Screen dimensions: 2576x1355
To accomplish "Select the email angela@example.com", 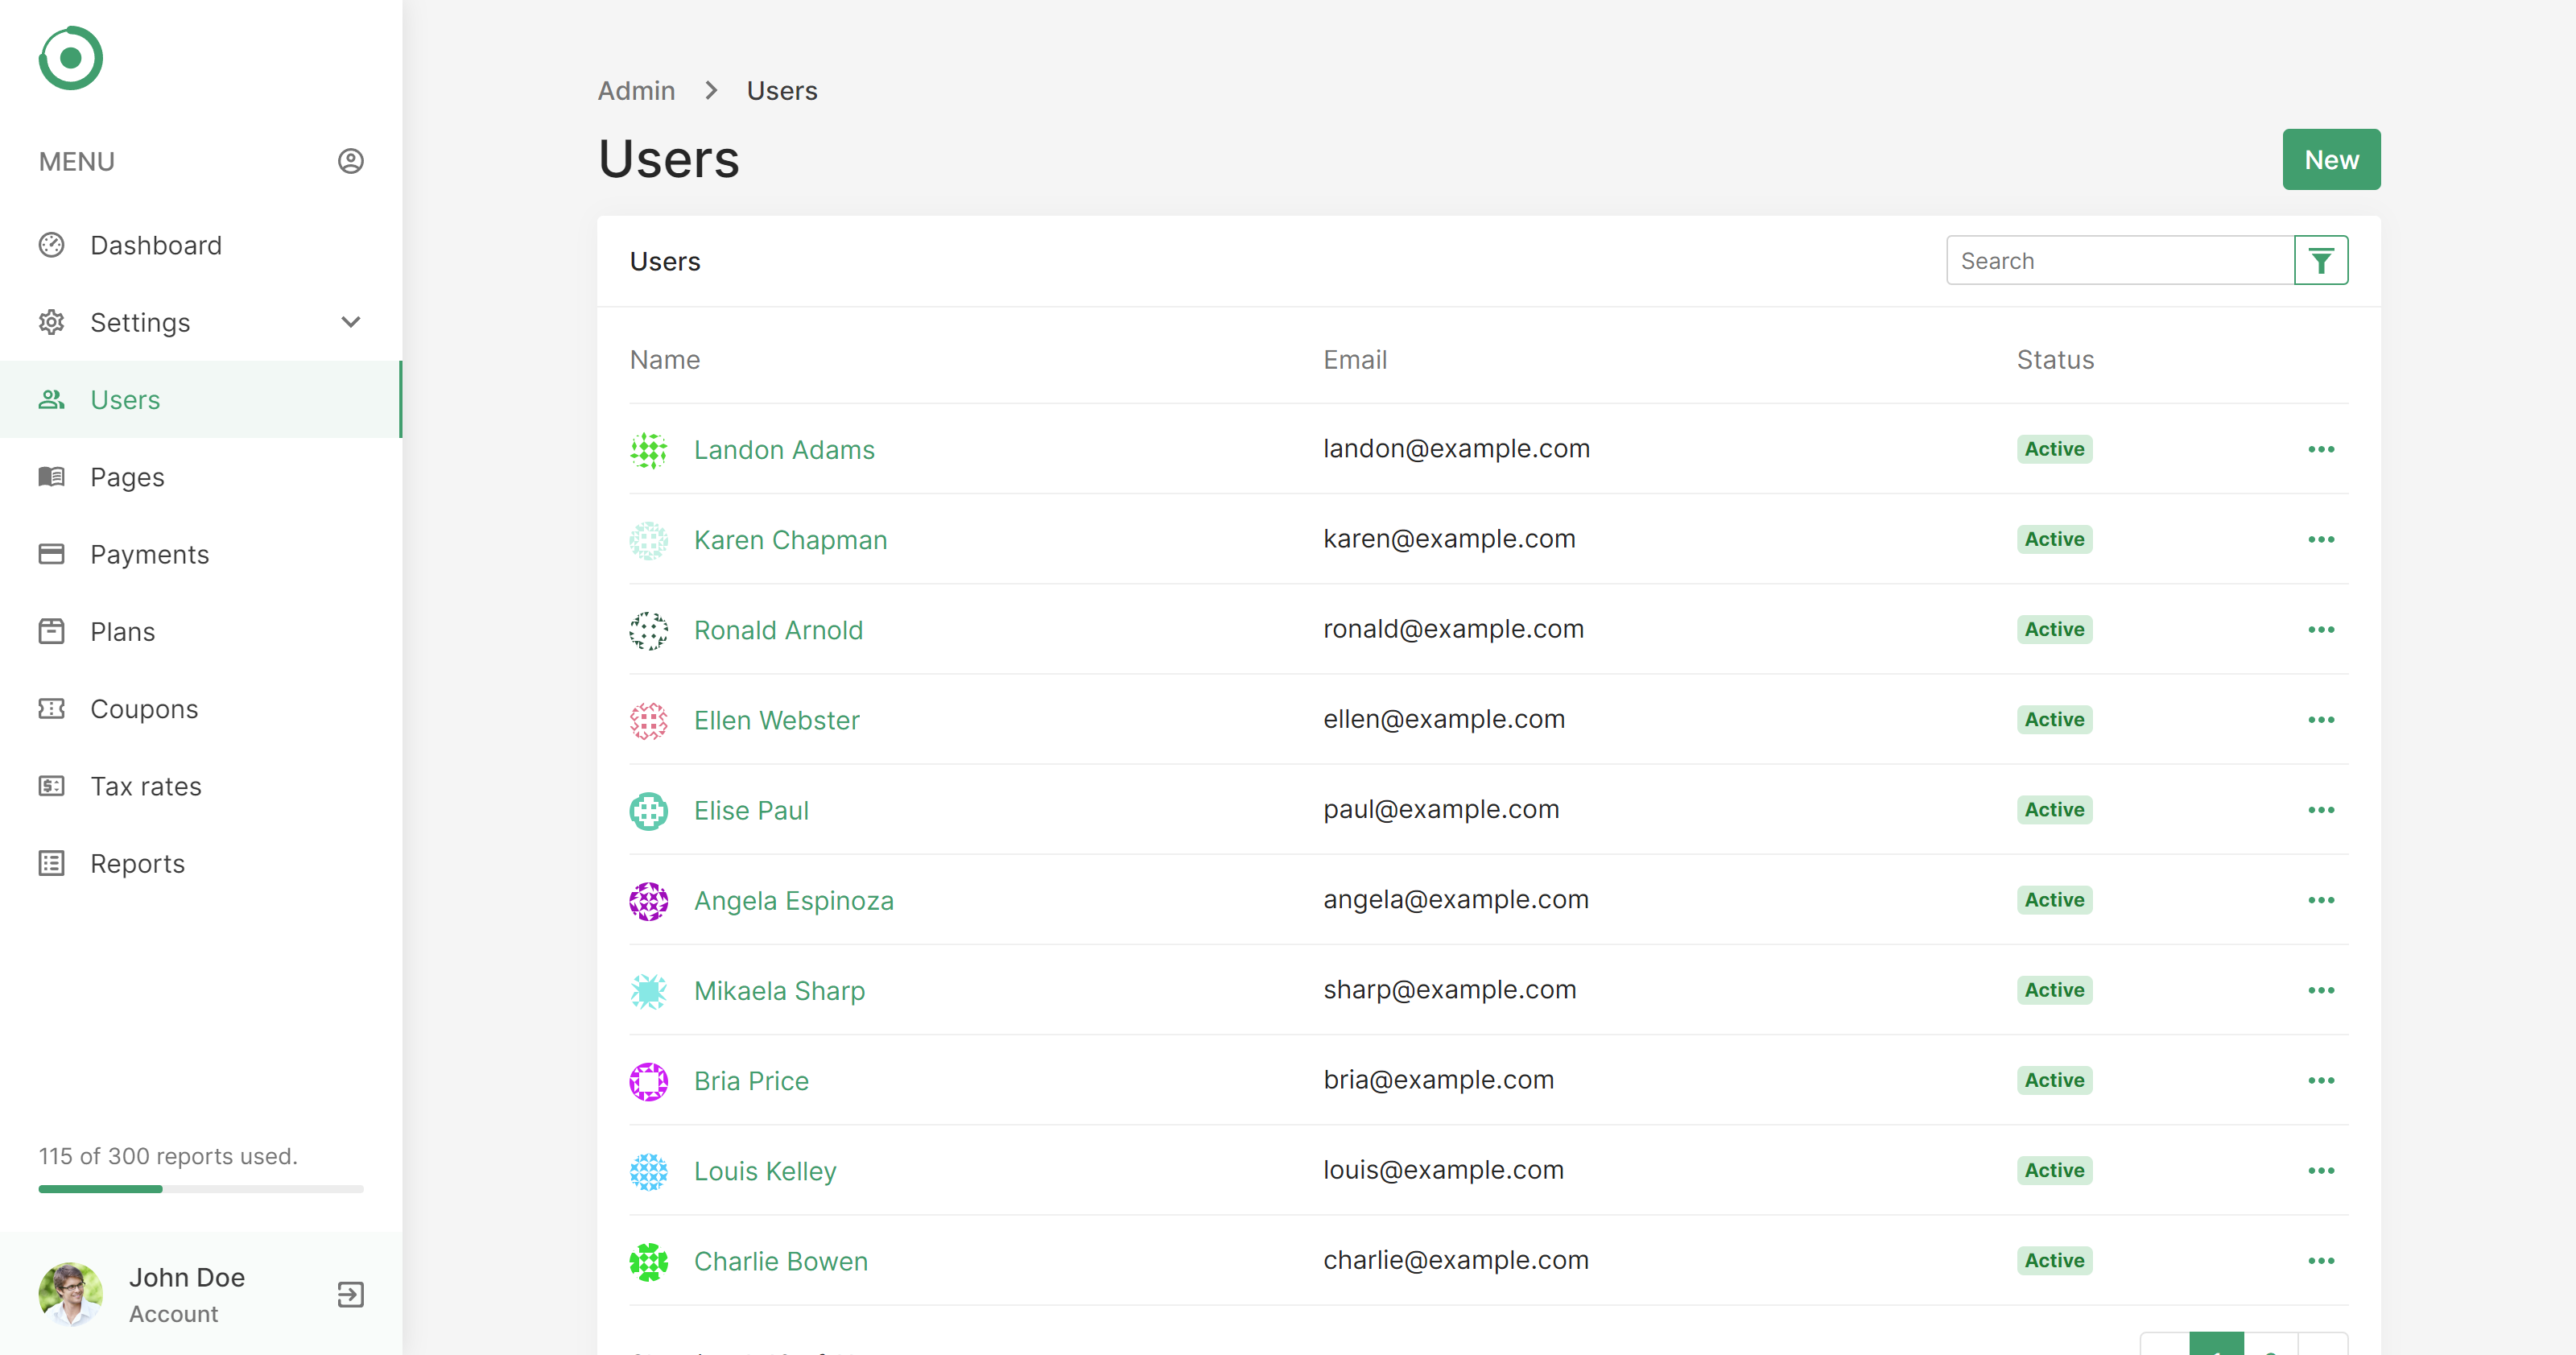I will point(1456,900).
